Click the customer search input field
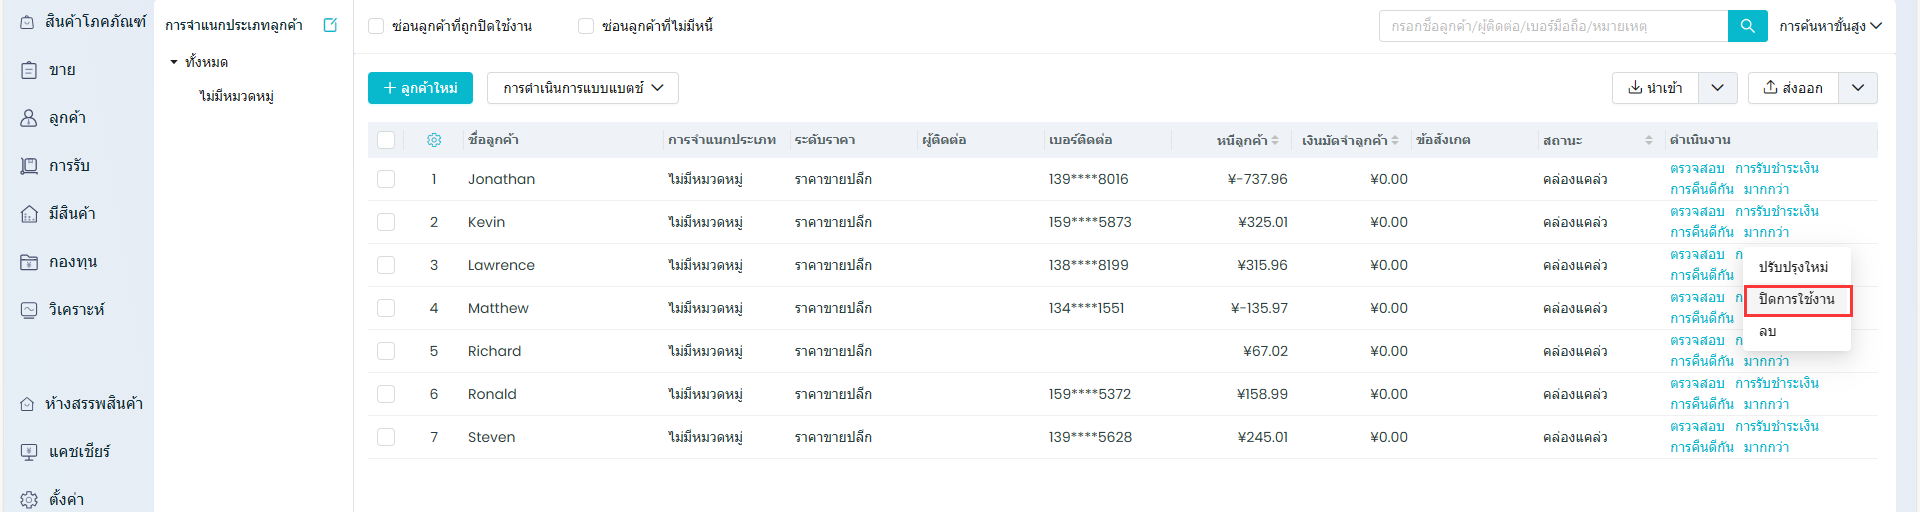This screenshot has height=512, width=1920. (1552, 26)
